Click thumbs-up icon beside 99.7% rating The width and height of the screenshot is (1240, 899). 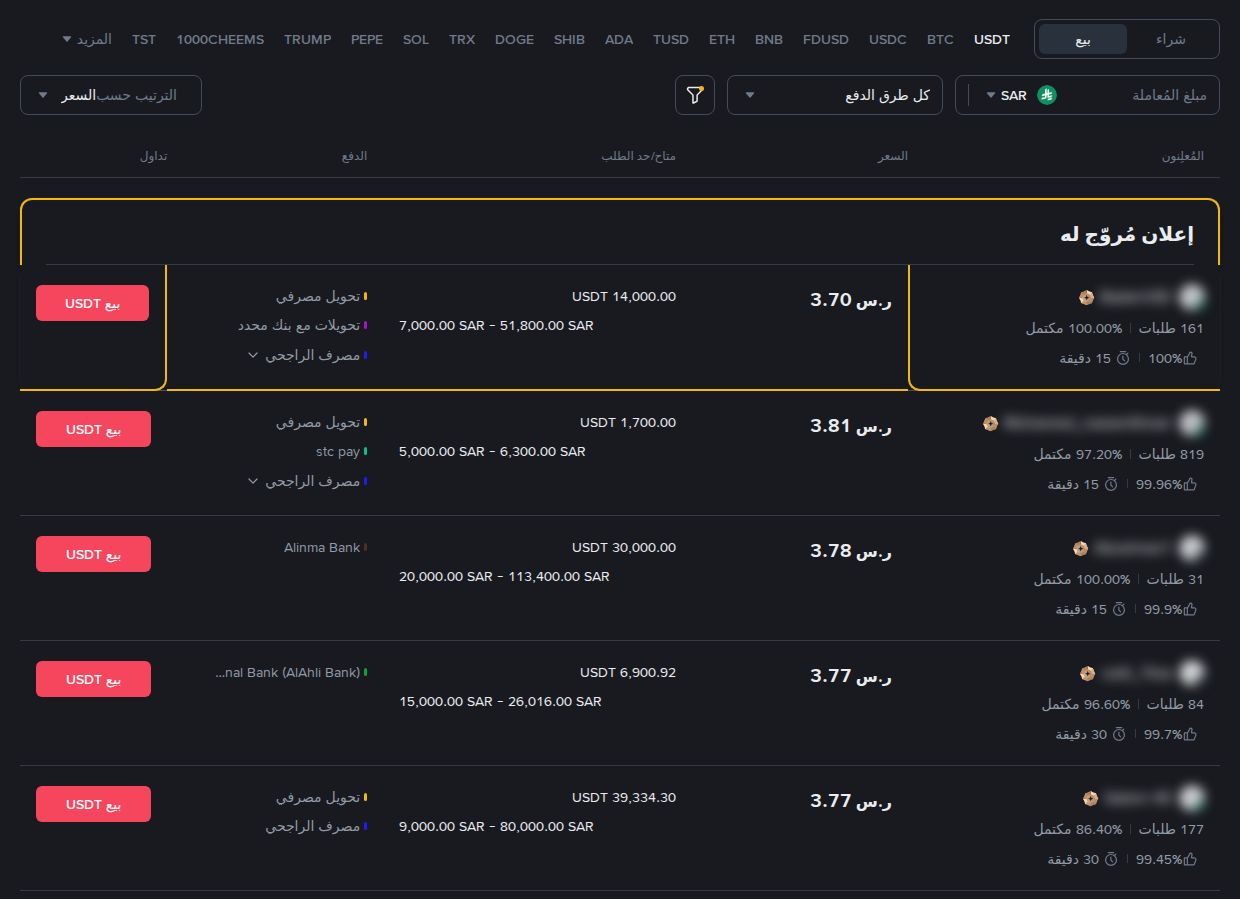[1190, 734]
